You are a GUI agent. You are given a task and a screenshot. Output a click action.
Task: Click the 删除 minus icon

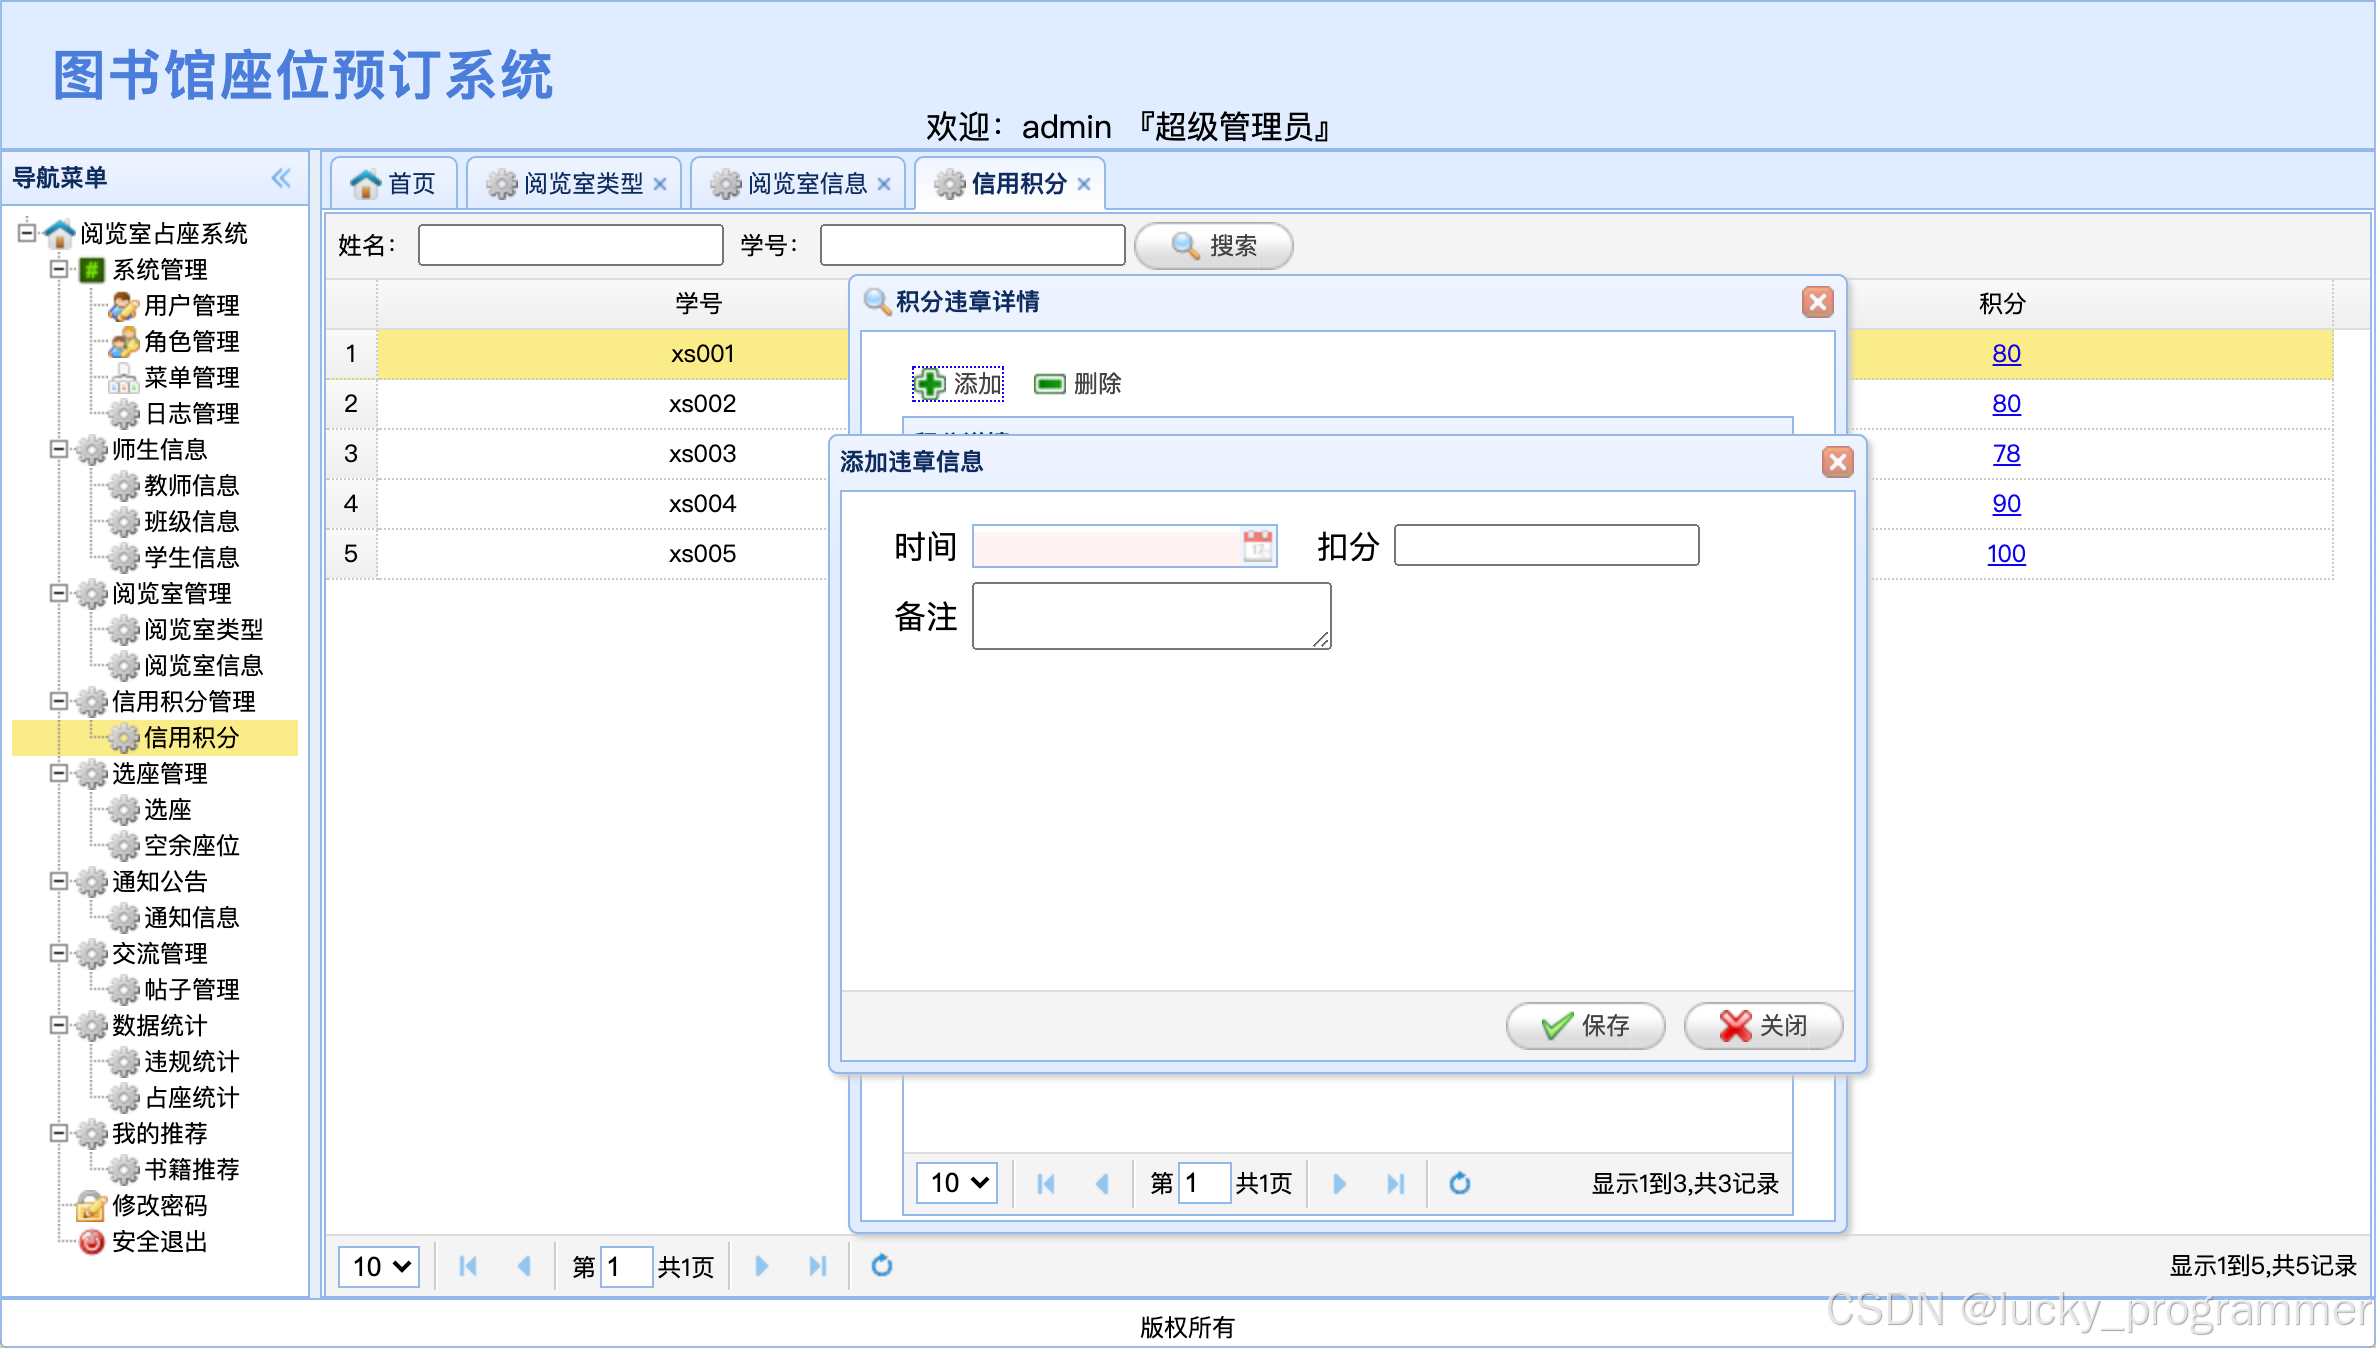[1049, 384]
